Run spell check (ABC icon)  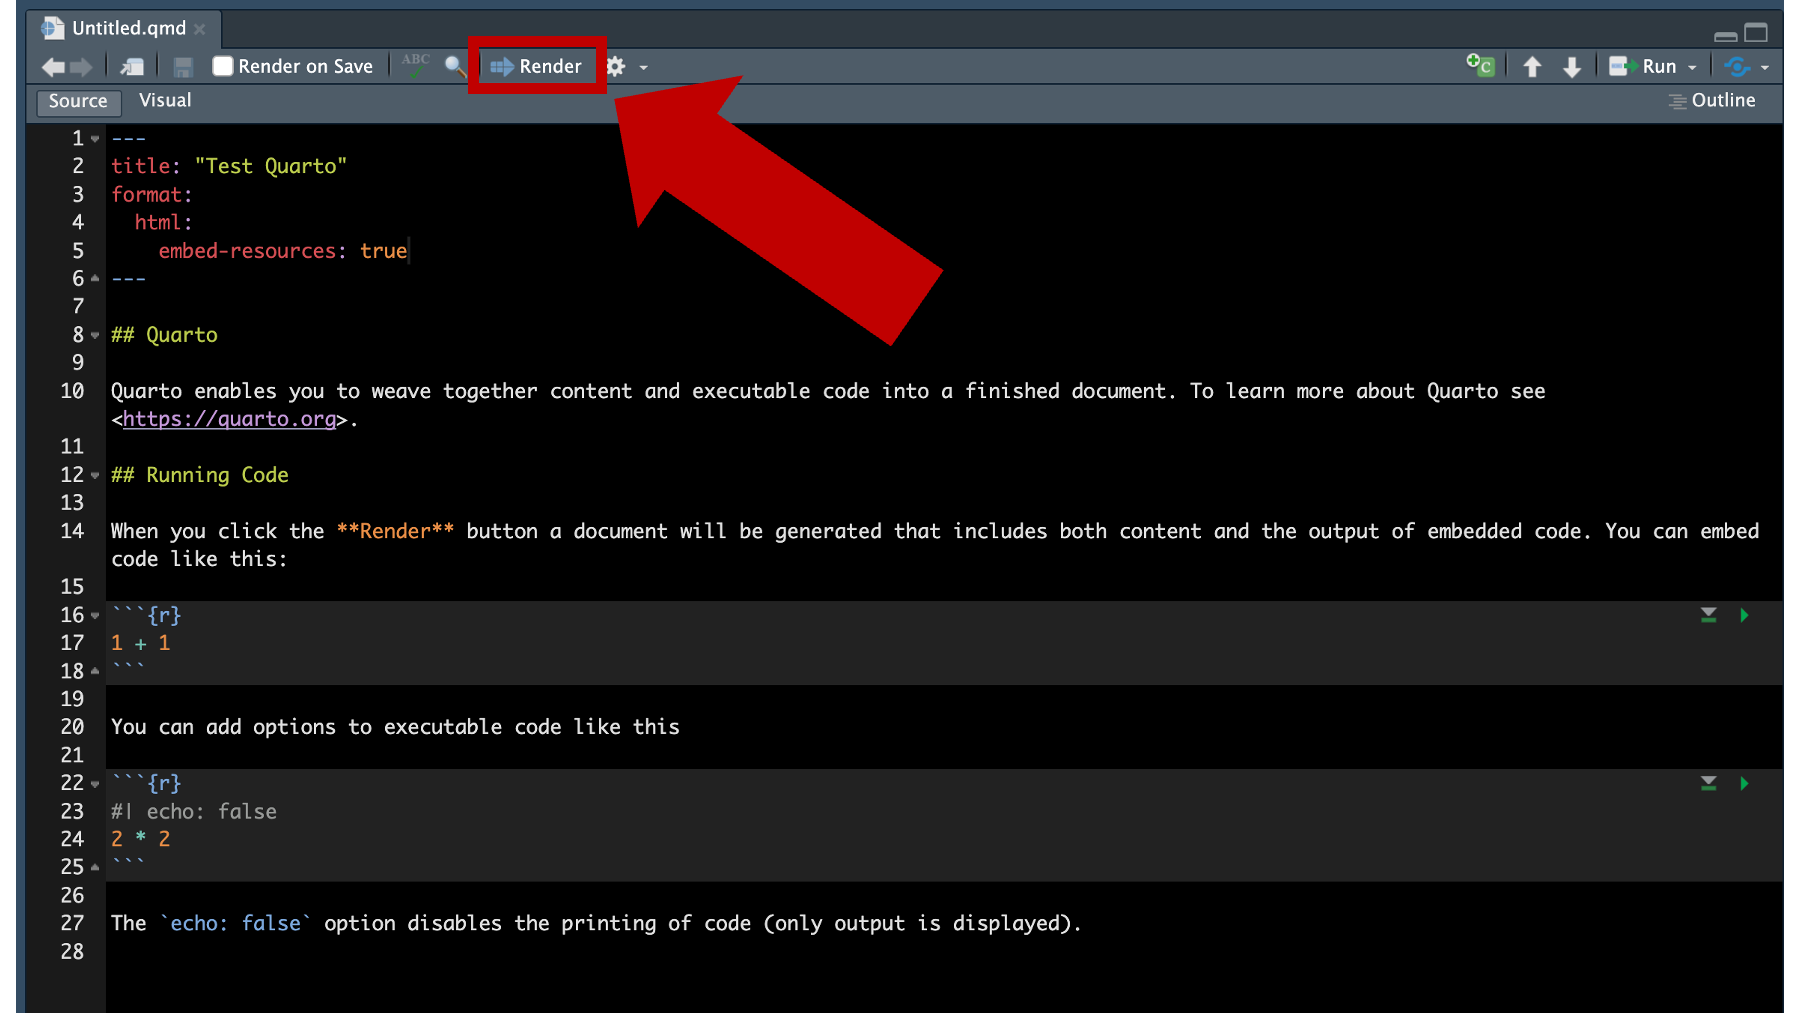pyautogui.click(x=416, y=66)
